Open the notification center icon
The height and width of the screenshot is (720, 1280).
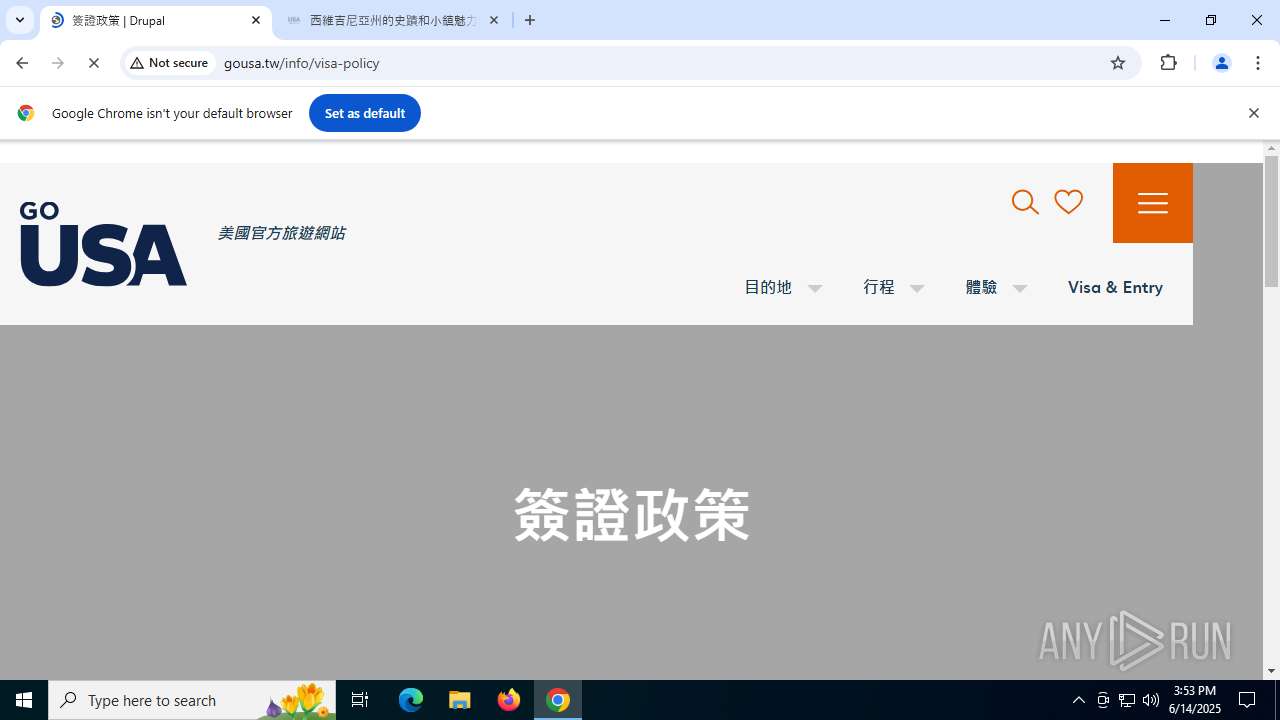(x=1247, y=700)
